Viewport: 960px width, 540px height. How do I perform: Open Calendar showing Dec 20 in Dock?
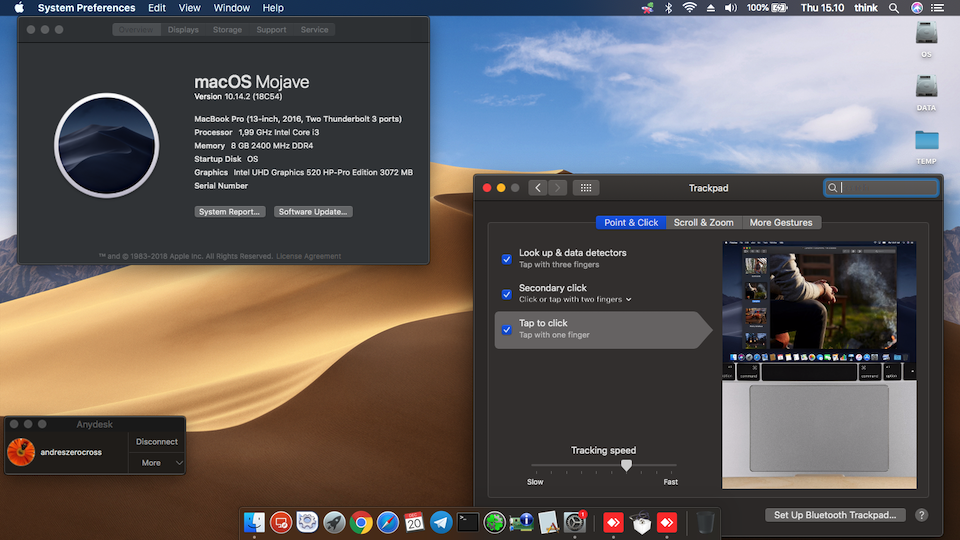point(414,522)
